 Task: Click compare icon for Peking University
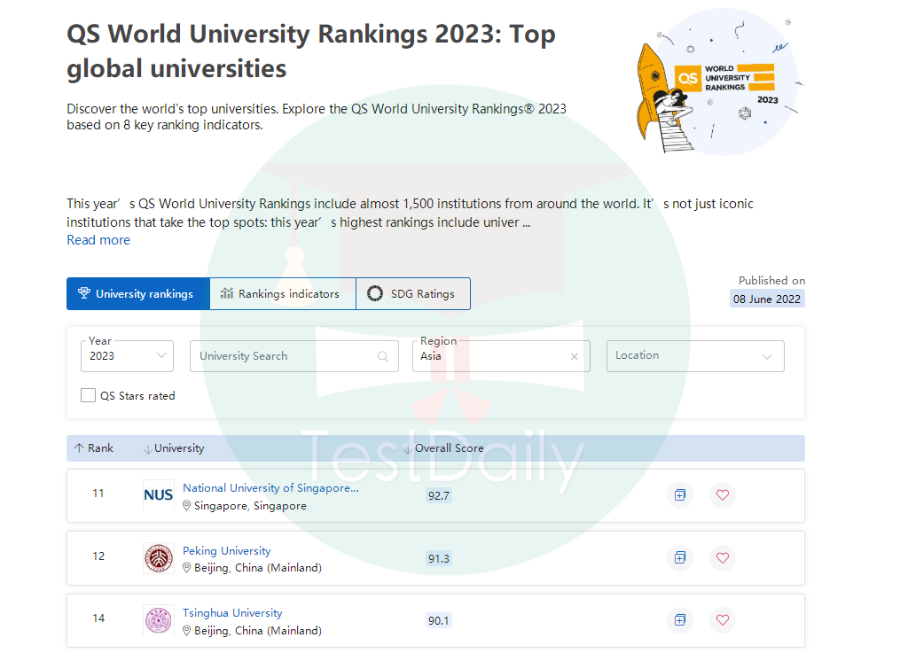coord(680,558)
